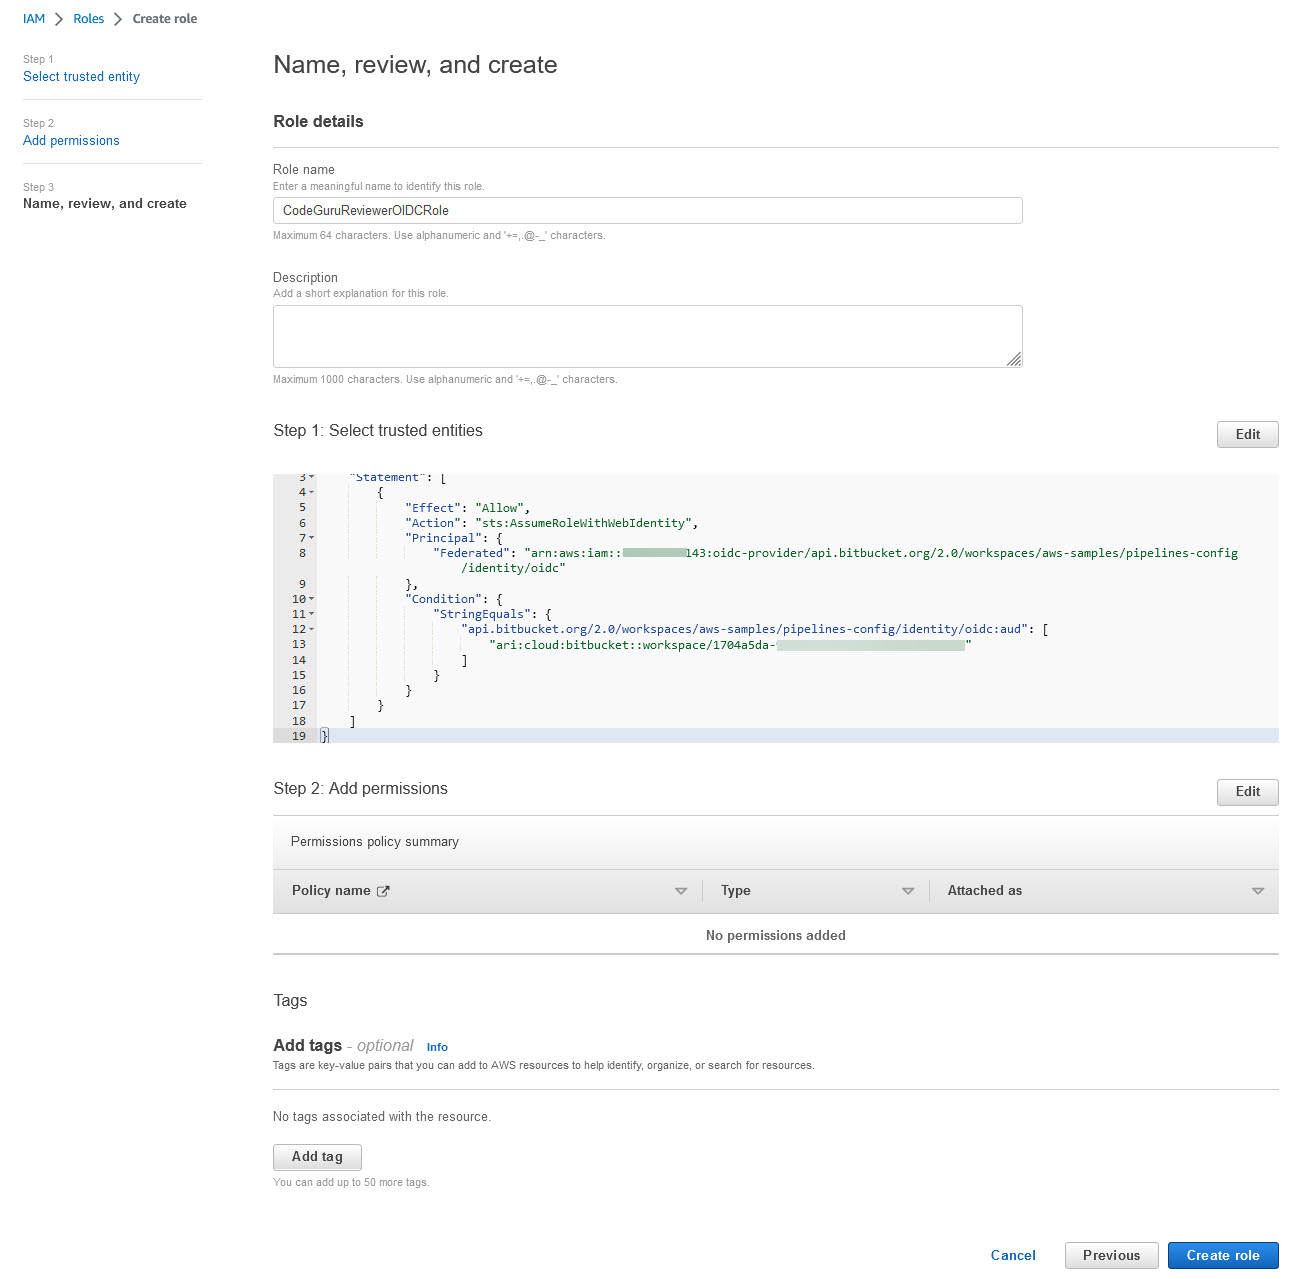Click the Create role button

point(1223,1256)
